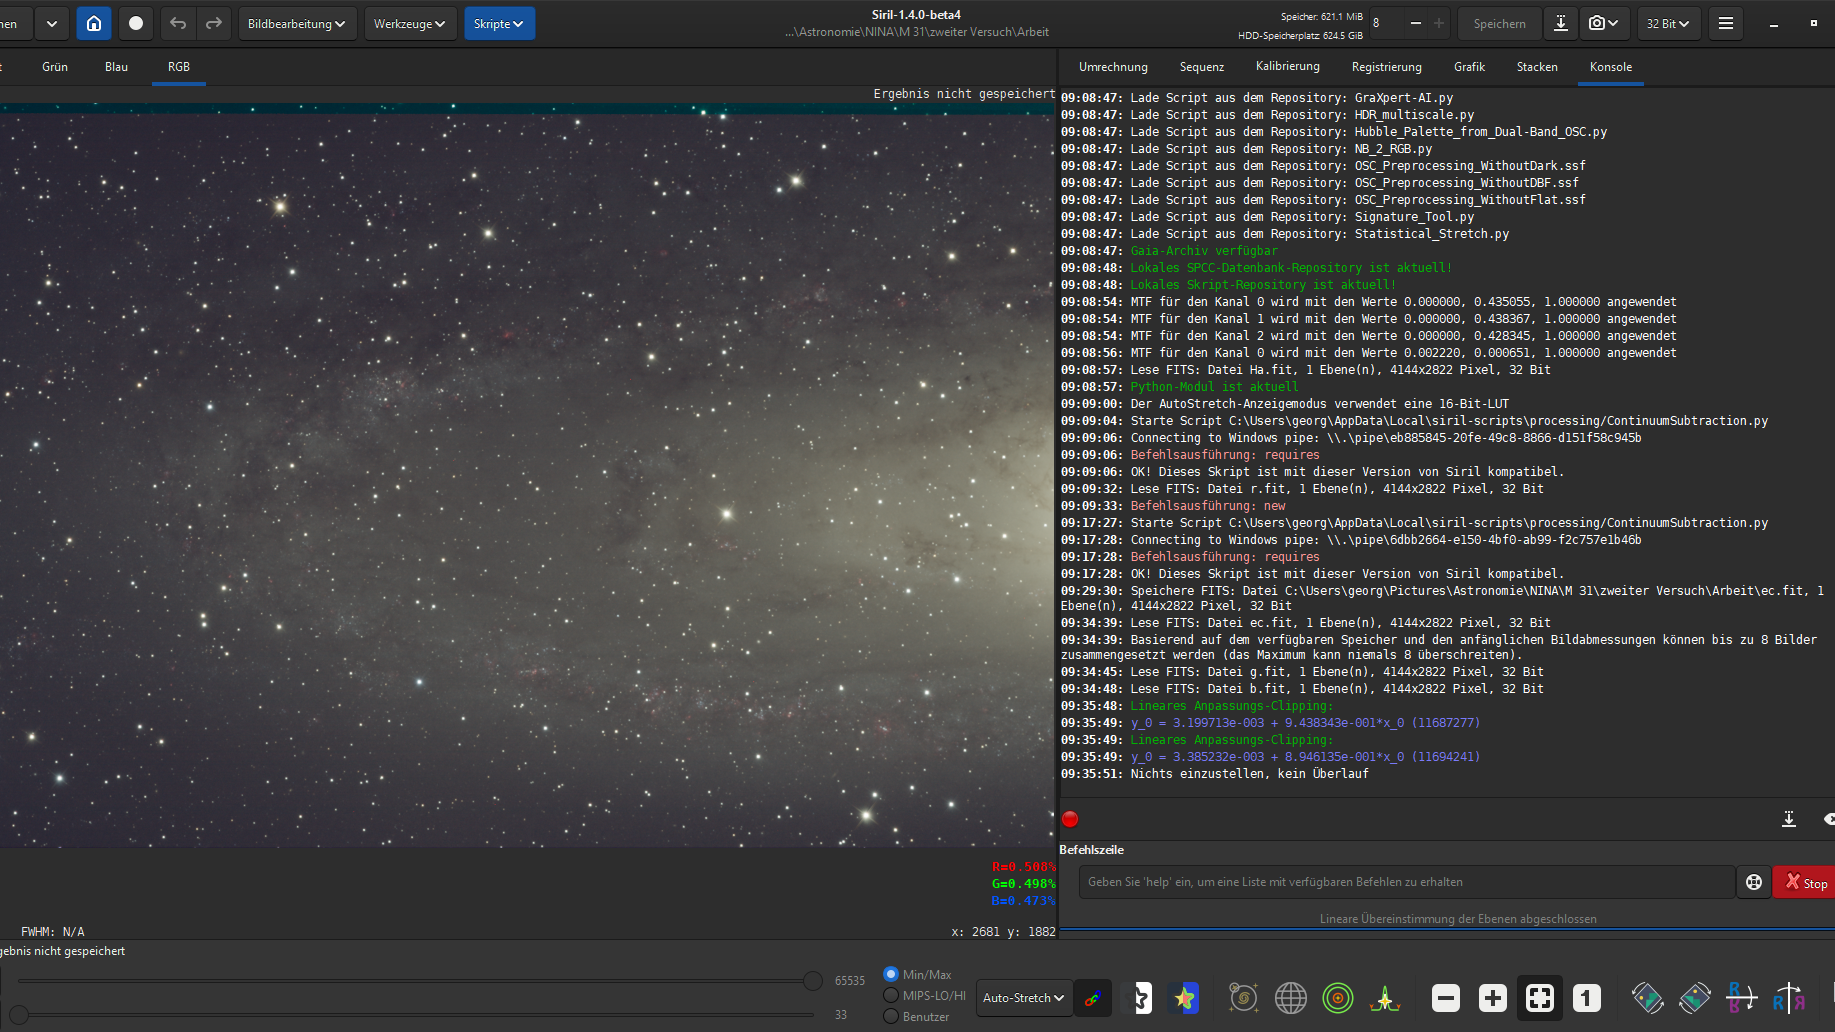Select the Benutzer radio option
The image size is (1835, 1032).
(x=891, y=1016)
